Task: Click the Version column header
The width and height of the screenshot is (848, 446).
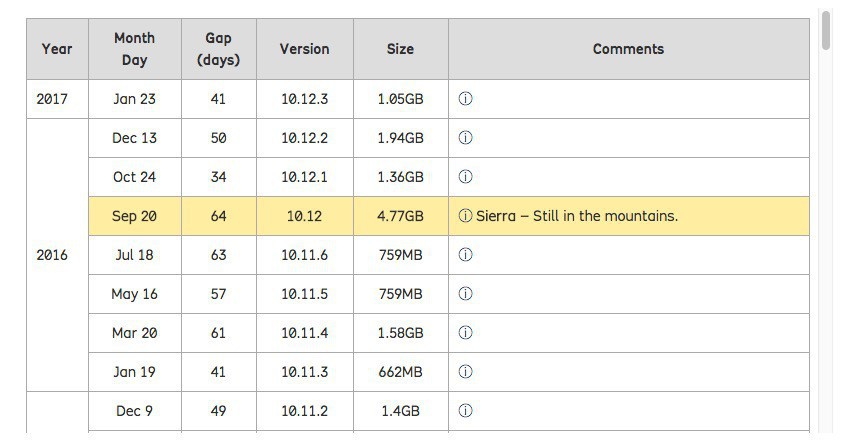Action: click(304, 49)
